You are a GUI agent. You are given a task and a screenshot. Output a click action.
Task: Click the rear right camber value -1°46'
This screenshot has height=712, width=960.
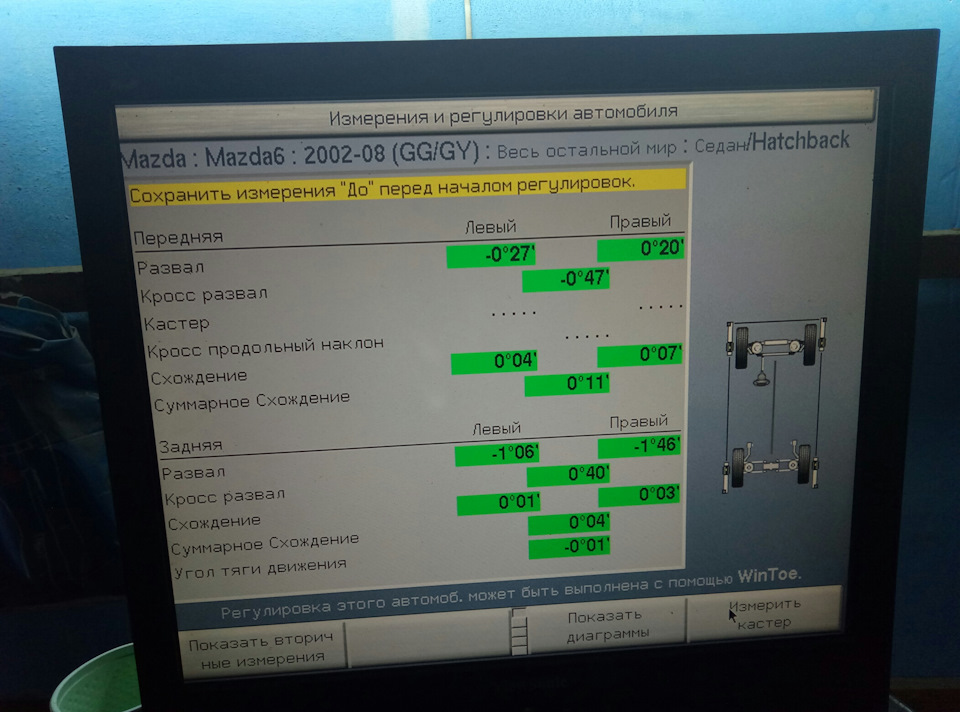click(x=640, y=446)
